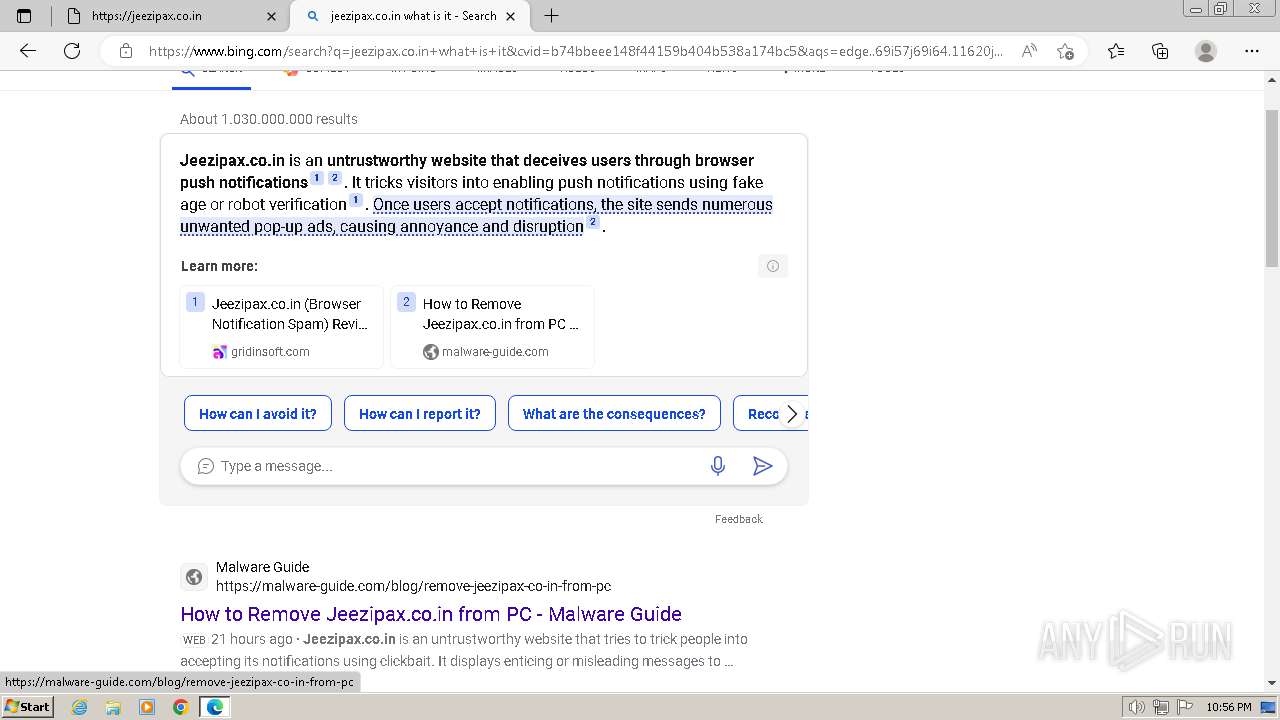The image size is (1280, 720).
Task: Open volume control in system tray
Action: click(x=1137, y=707)
